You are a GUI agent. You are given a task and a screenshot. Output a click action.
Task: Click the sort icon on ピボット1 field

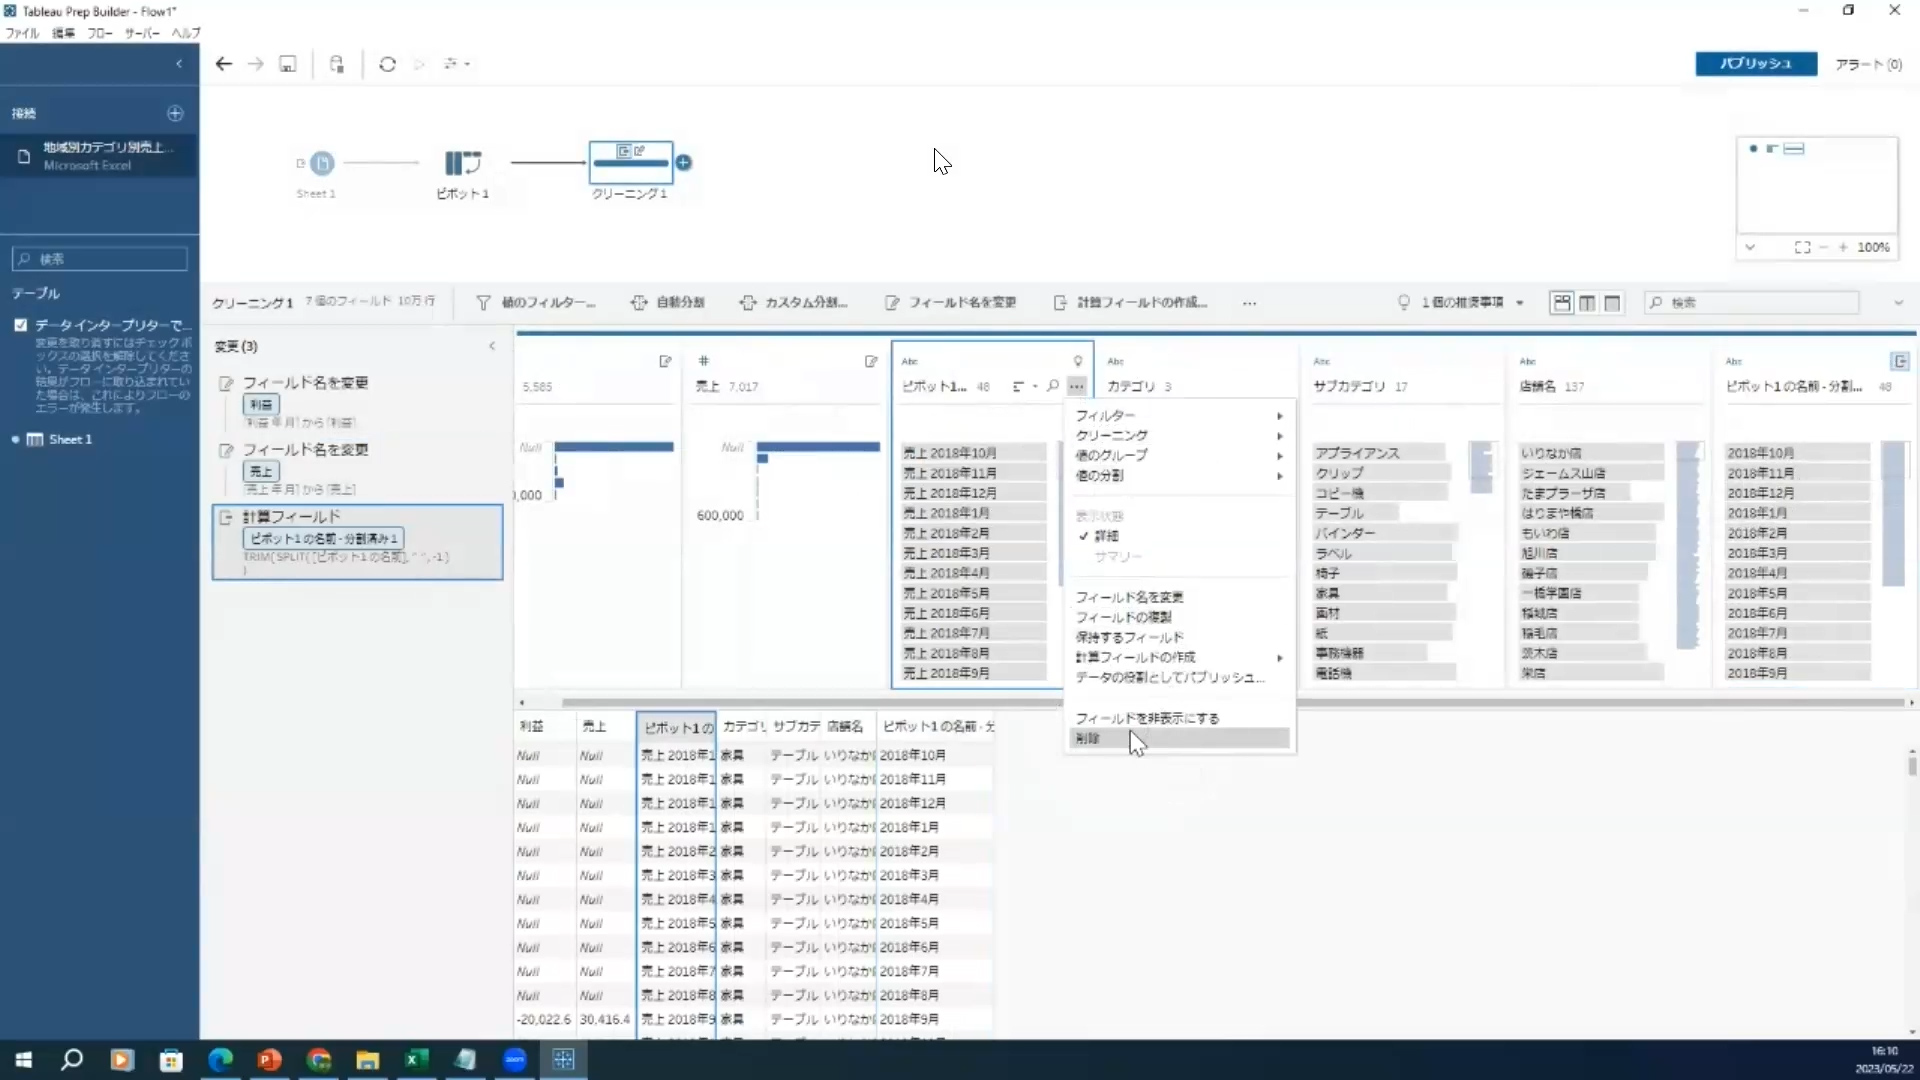(x=1018, y=386)
